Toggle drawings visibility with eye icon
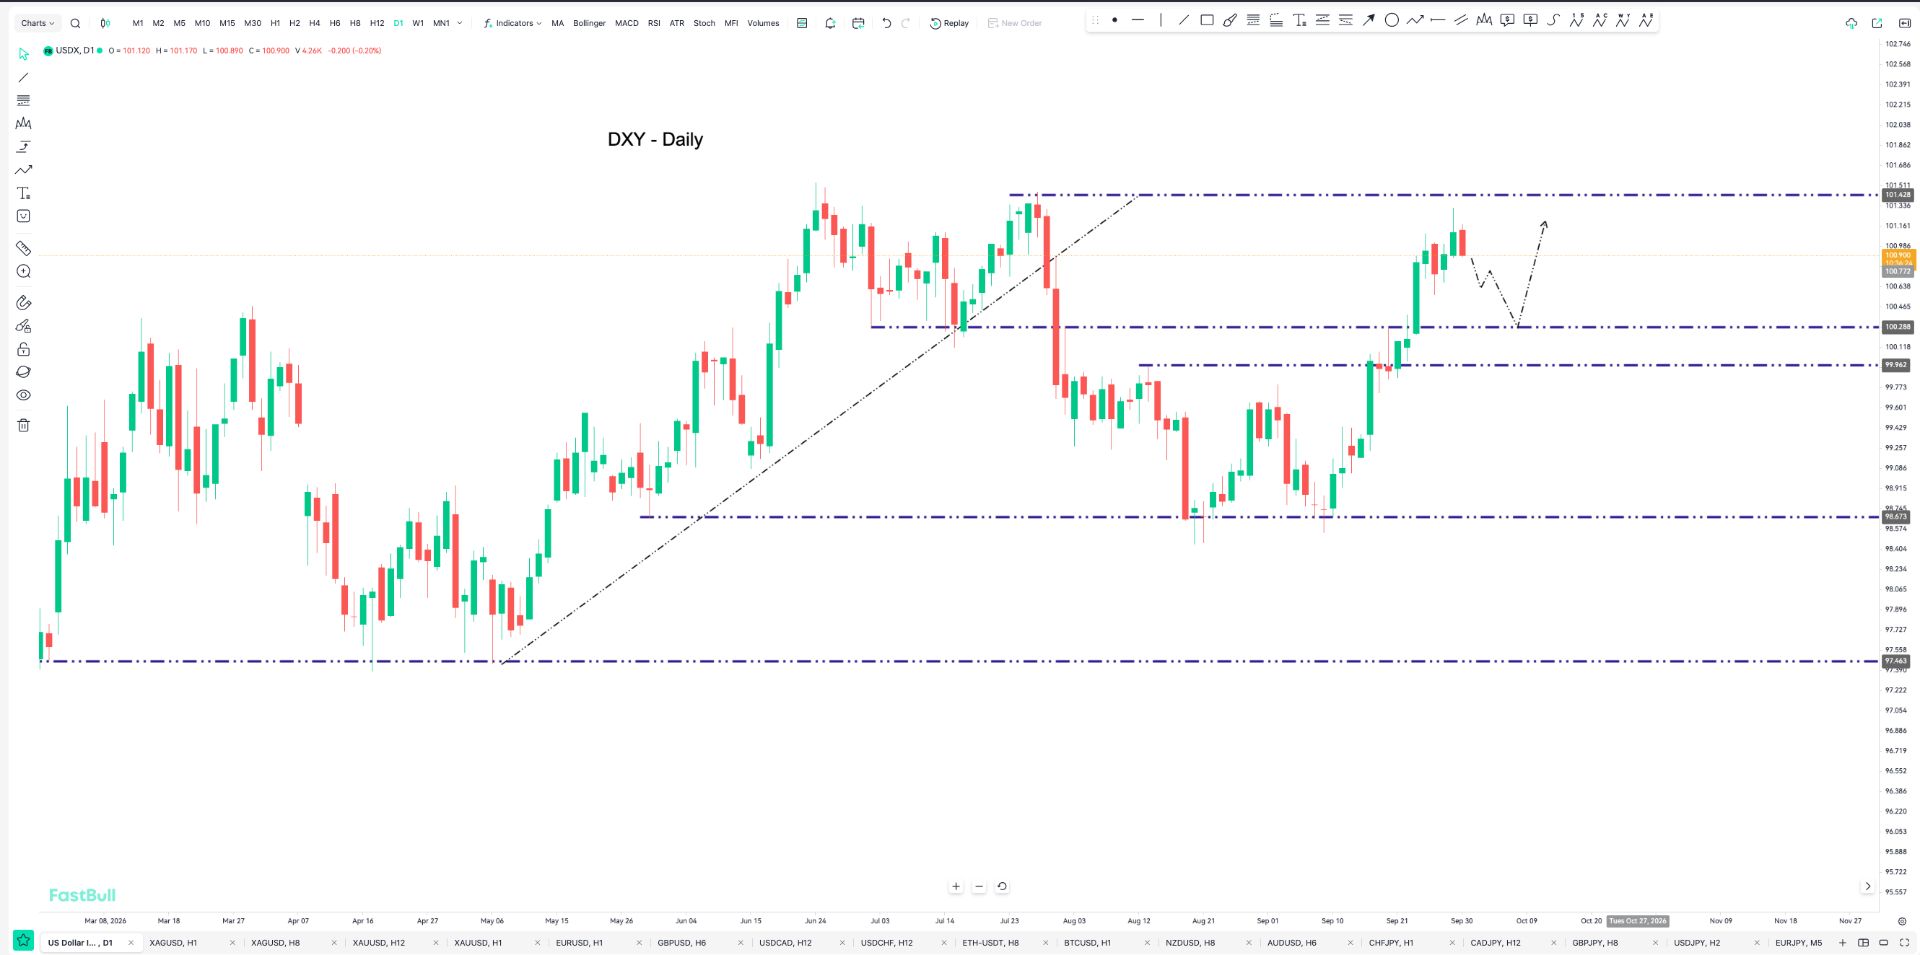The width and height of the screenshot is (1920, 955). coord(23,395)
